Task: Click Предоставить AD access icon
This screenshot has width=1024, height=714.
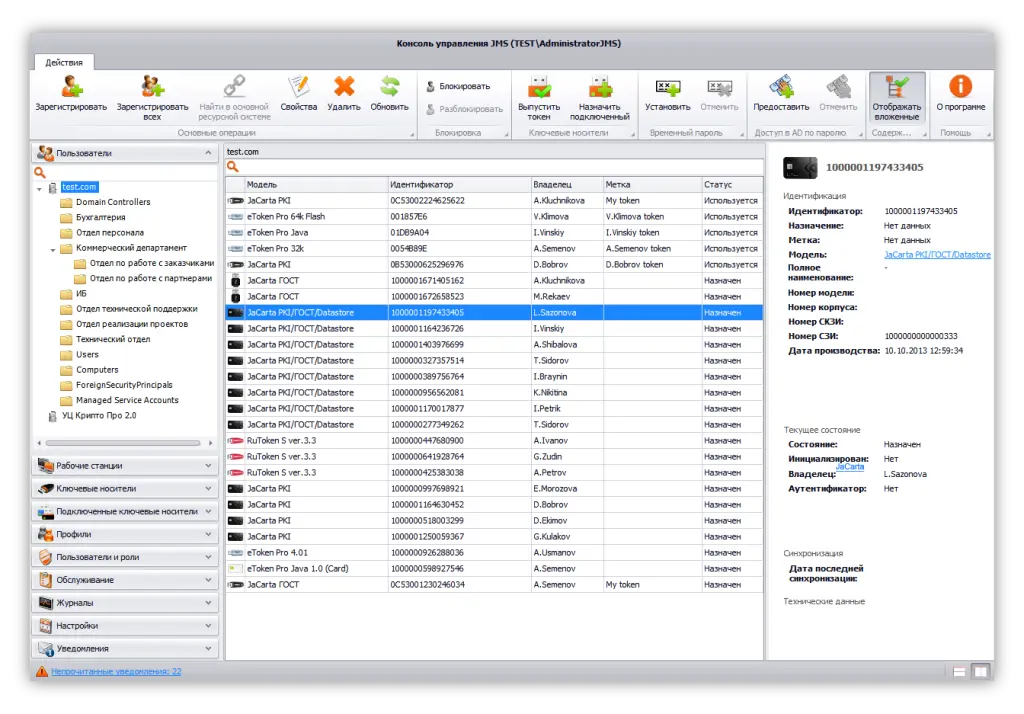Action: (781, 87)
